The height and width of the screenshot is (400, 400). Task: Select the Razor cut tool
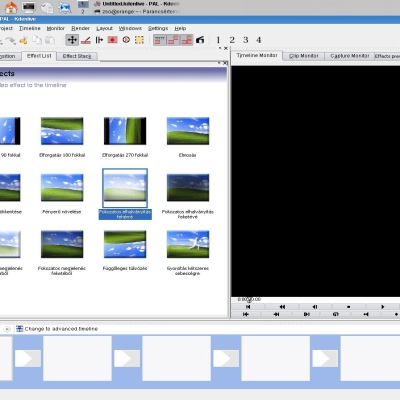[86, 40]
